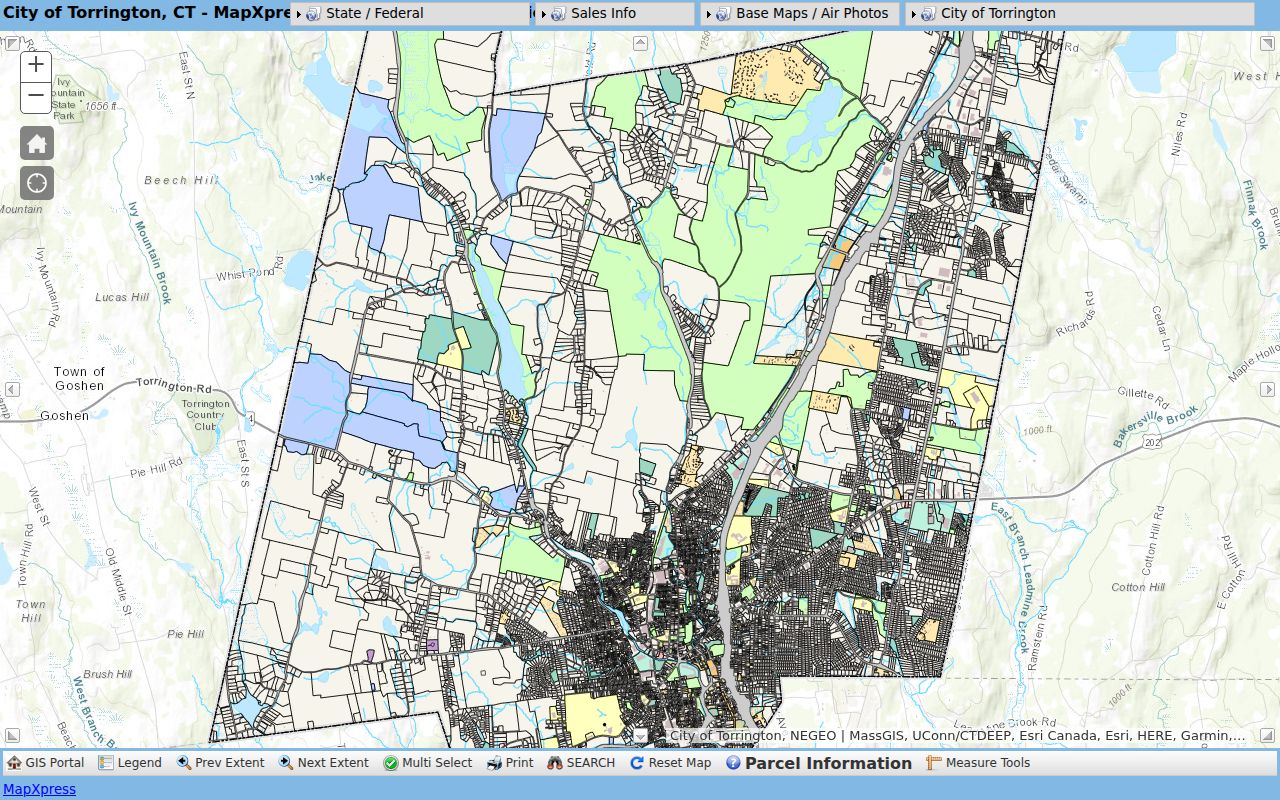
Task: Click the Town of Goshen map label
Action: pos(79,378)
